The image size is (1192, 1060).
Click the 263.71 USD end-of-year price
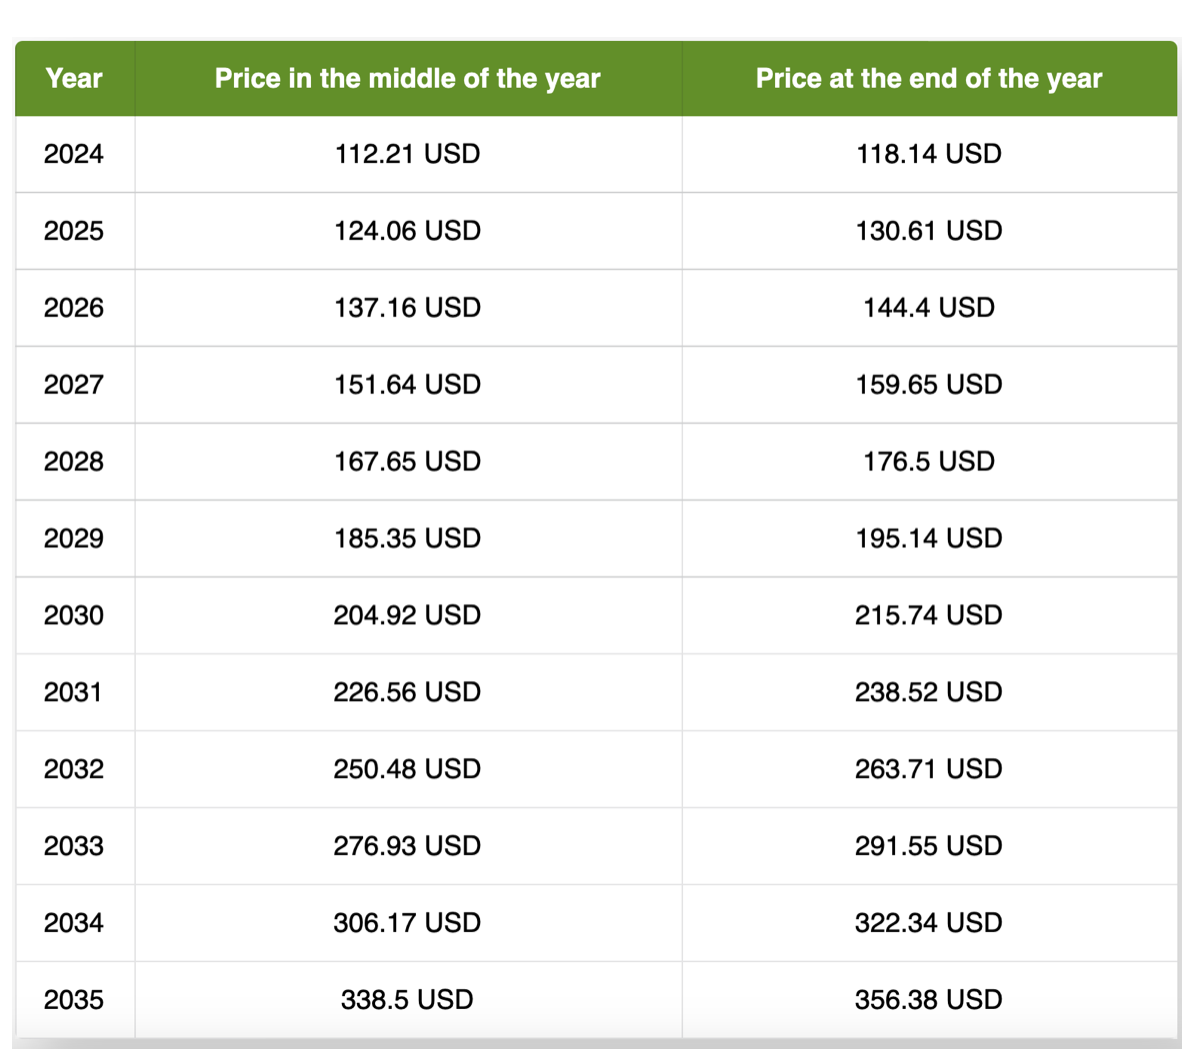tap(928, 770)
